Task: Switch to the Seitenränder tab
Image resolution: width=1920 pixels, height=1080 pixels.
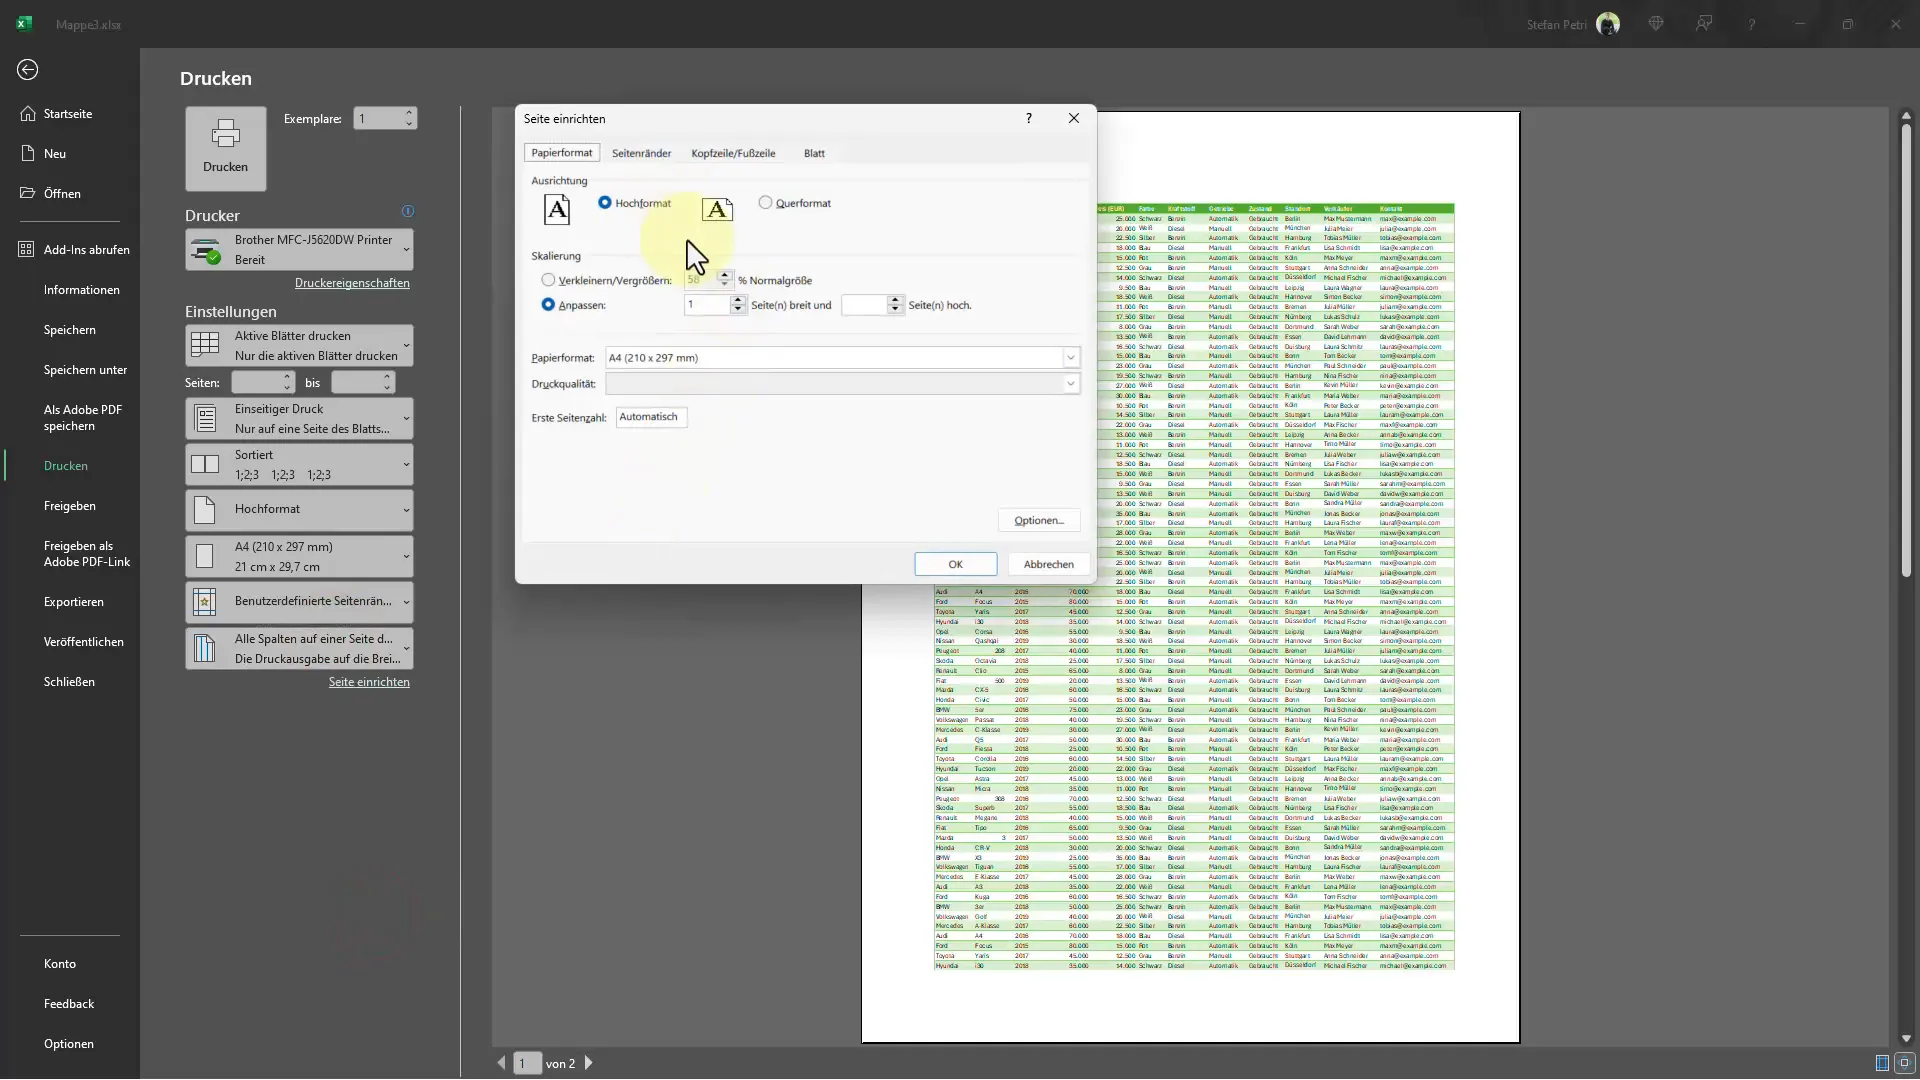Action: click(x=642, y=154)
